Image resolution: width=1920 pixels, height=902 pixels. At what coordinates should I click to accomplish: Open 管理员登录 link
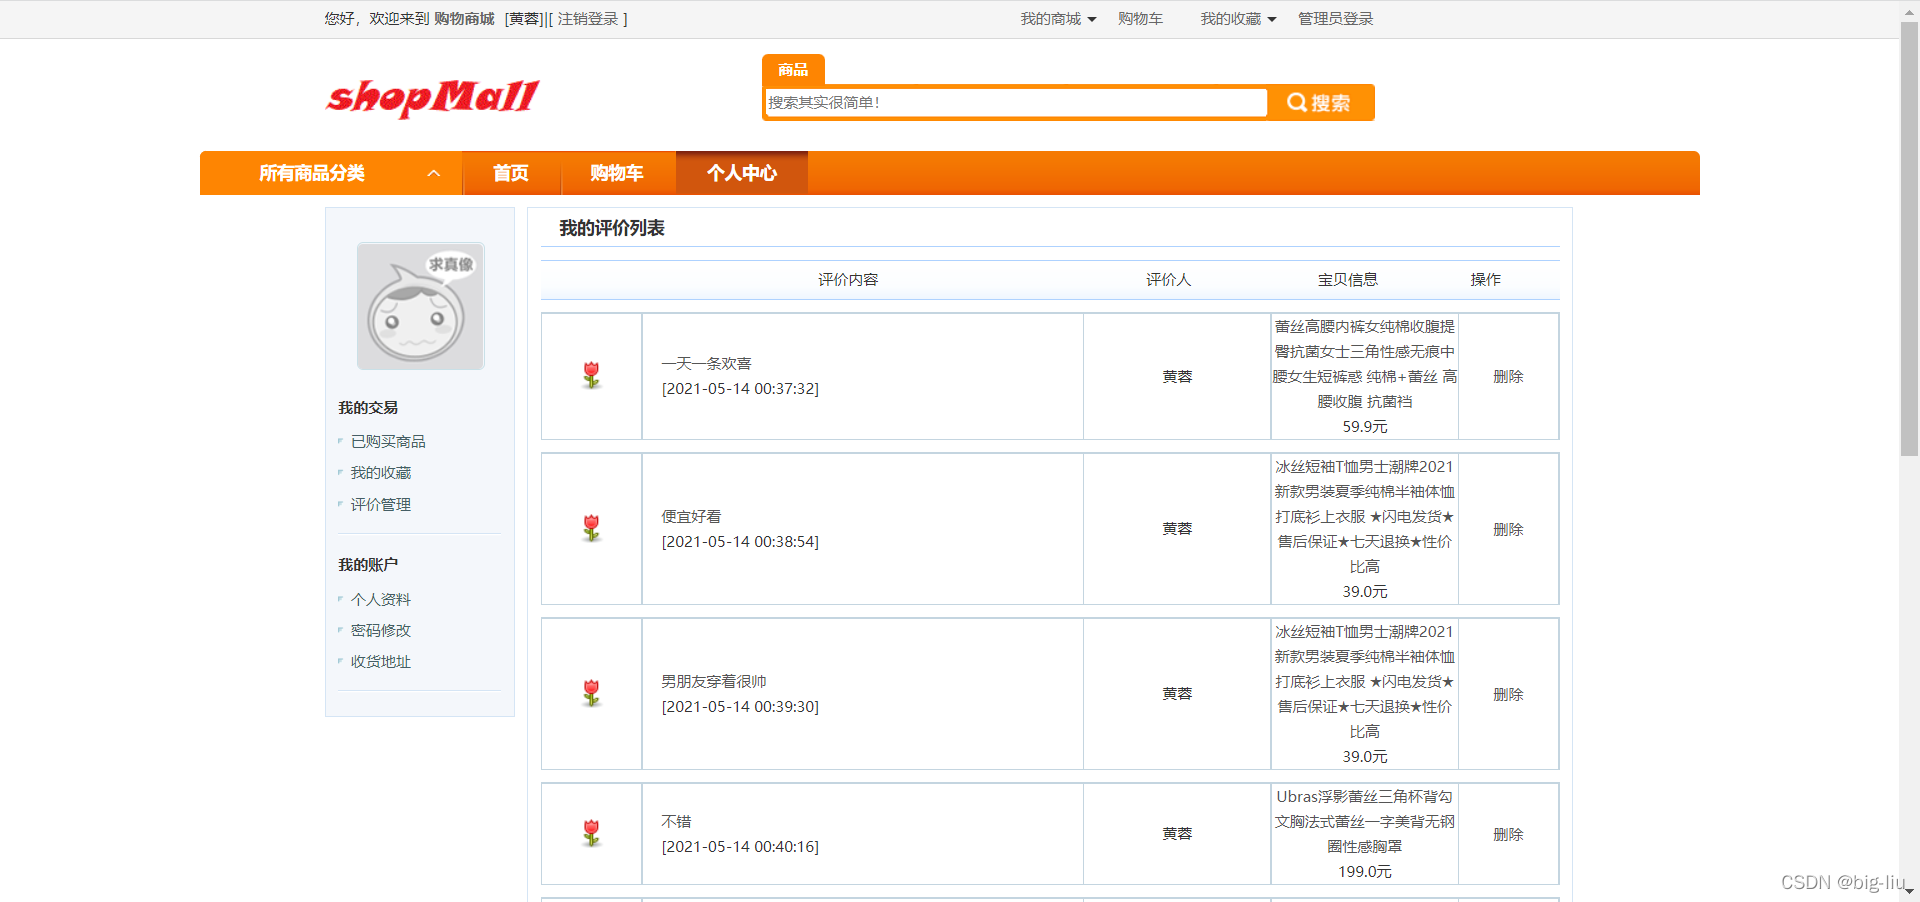tap(1335, 19)
